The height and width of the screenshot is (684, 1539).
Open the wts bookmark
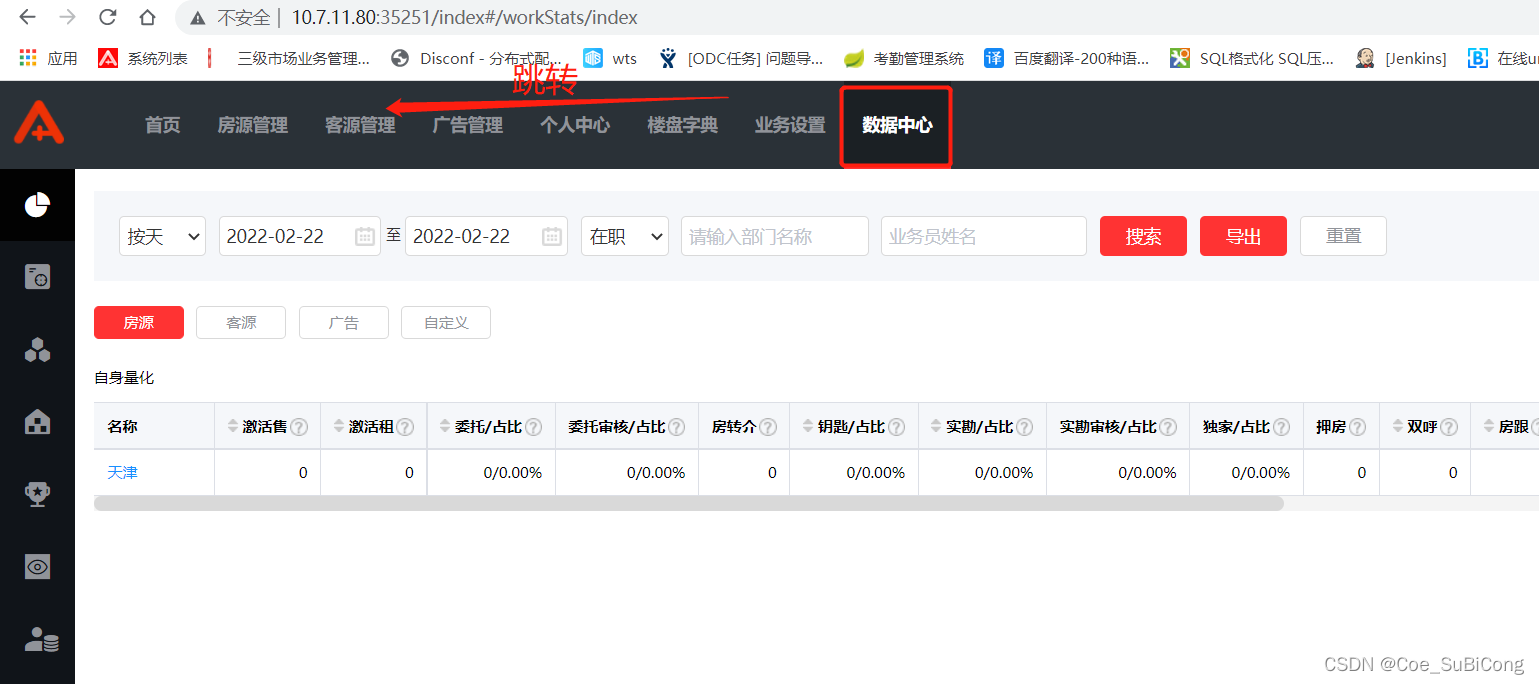[x=610, y=58]
